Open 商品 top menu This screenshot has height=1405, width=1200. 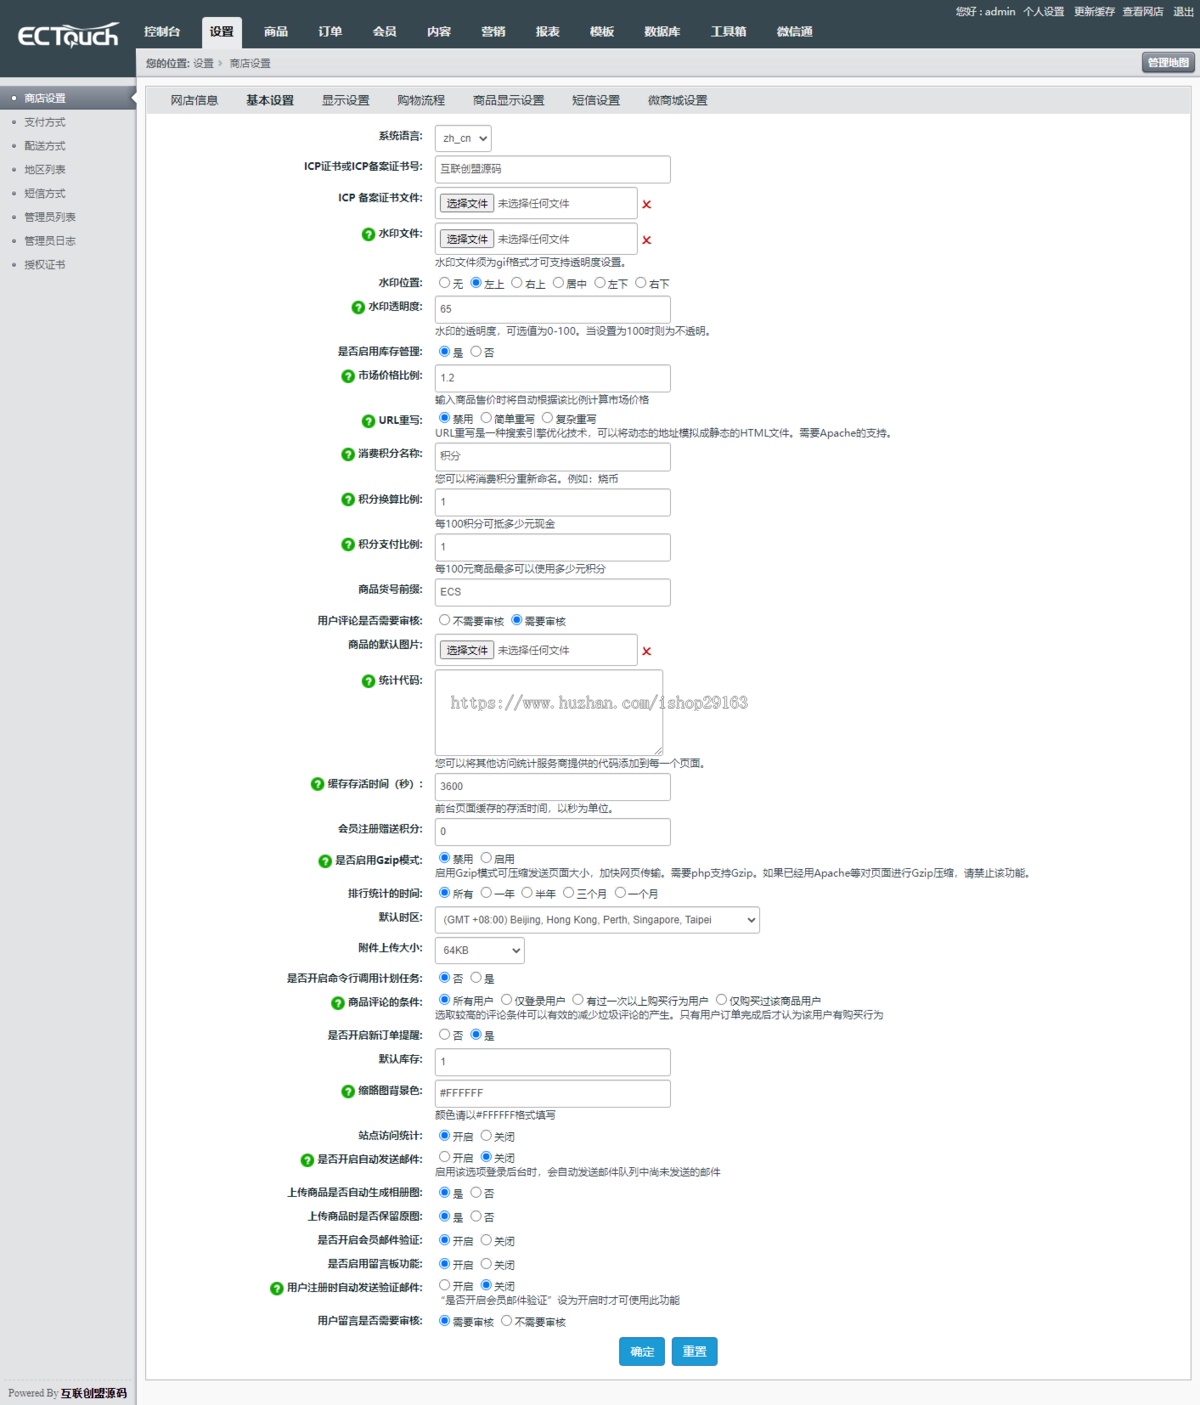coord(276,32)
